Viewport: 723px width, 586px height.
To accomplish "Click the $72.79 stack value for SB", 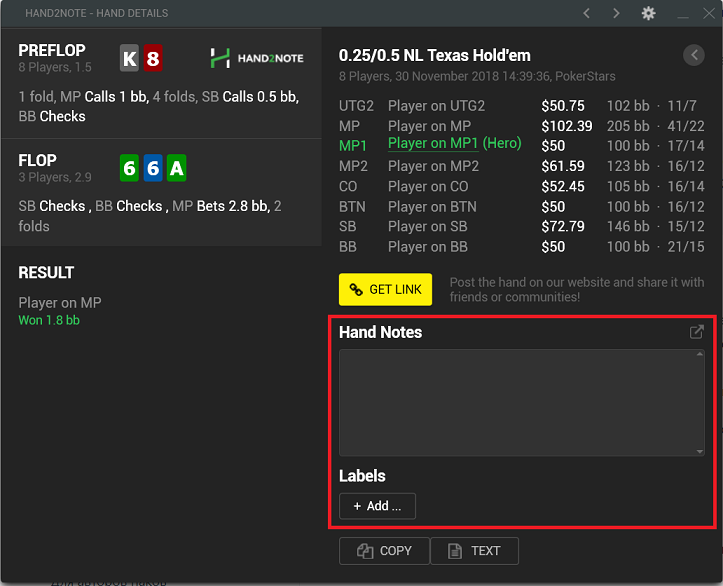I will (563, 226).
